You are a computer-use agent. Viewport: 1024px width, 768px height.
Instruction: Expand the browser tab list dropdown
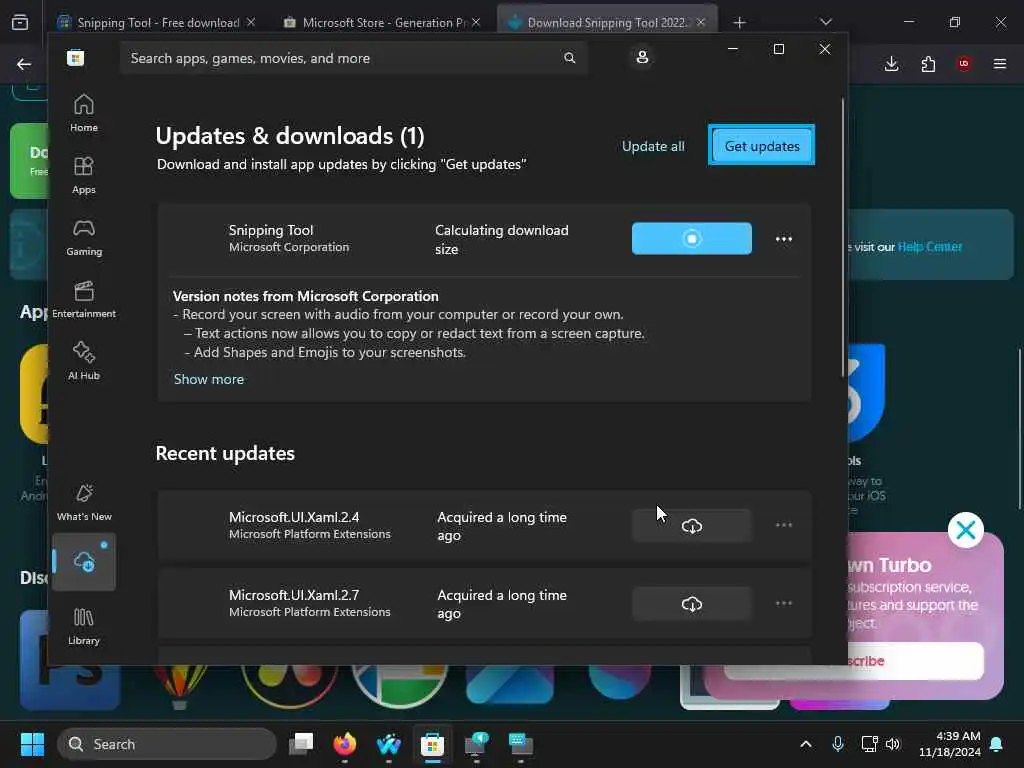825,22
